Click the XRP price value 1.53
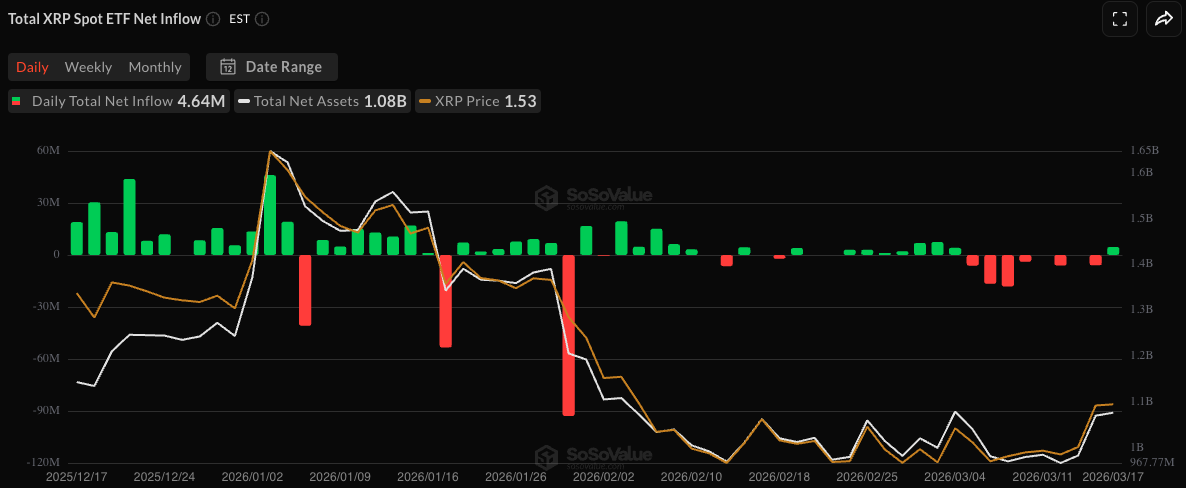The height and width of the screenshot is (488, 1186). click(x=520, y=101)
